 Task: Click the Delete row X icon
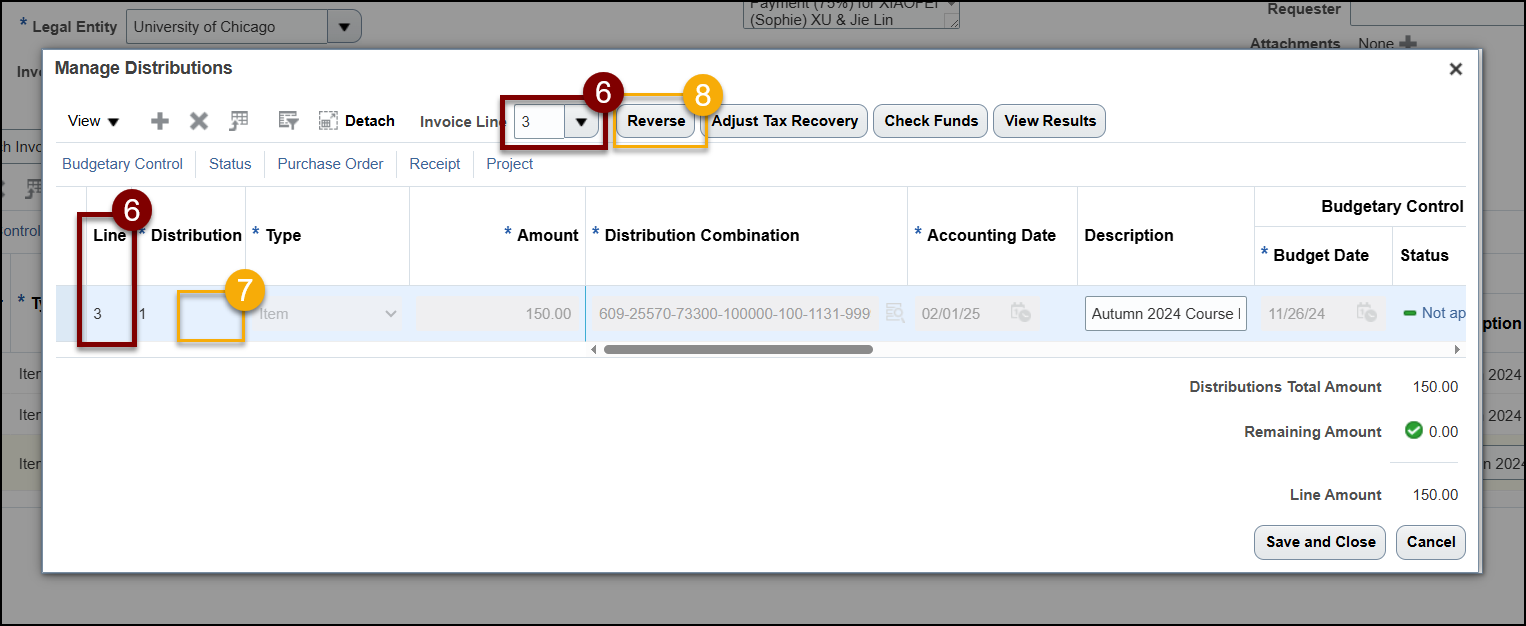click(199, 121)
